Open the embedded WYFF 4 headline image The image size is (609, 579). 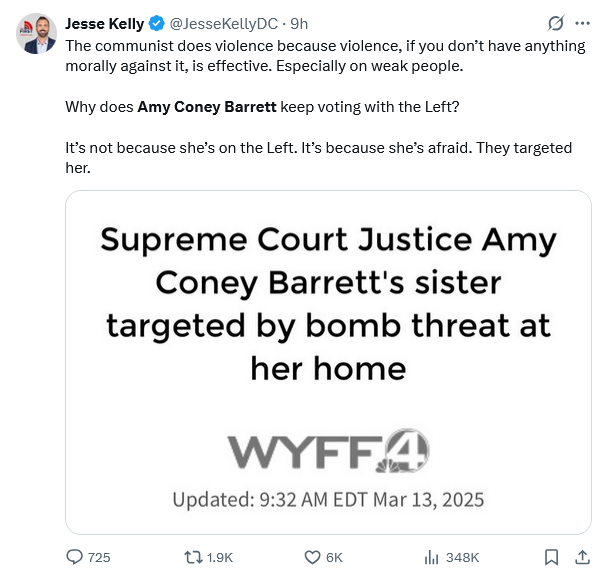328,362
